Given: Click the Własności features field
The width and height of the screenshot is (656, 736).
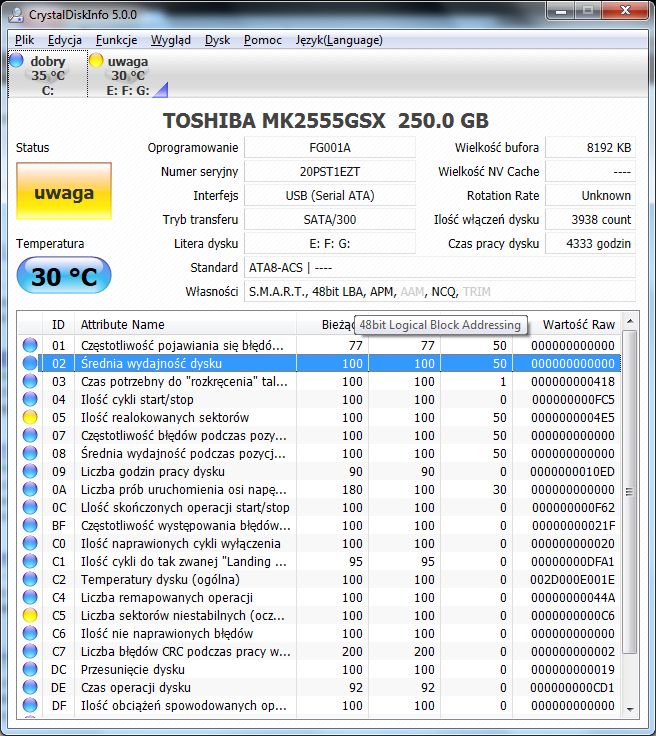Looking at the screenshot, I should point(440,291).
